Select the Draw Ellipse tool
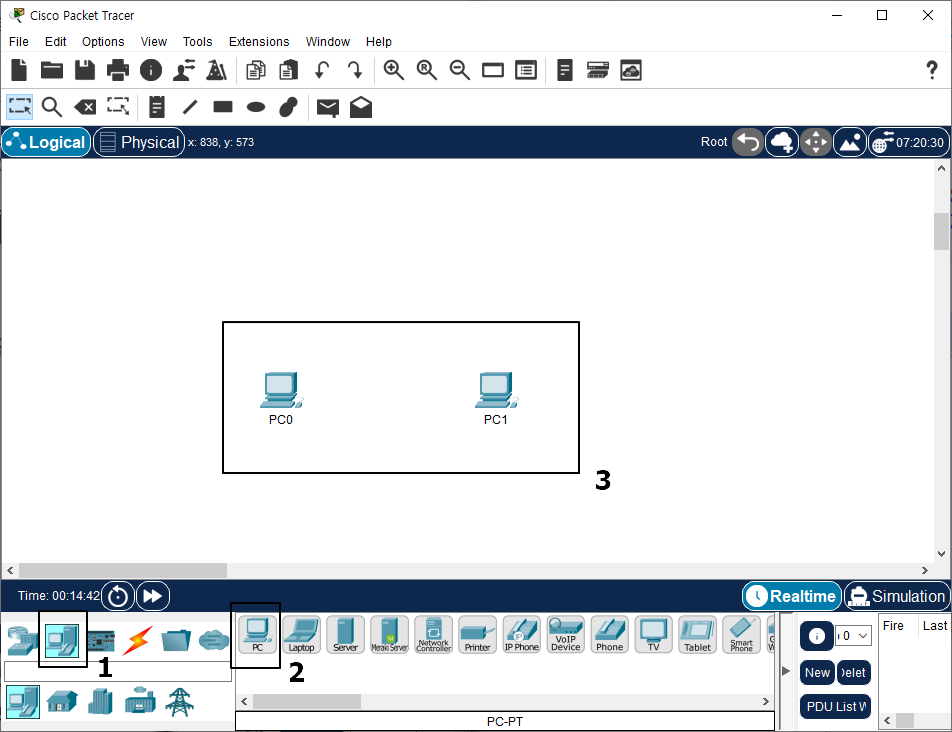 (256, 107)
